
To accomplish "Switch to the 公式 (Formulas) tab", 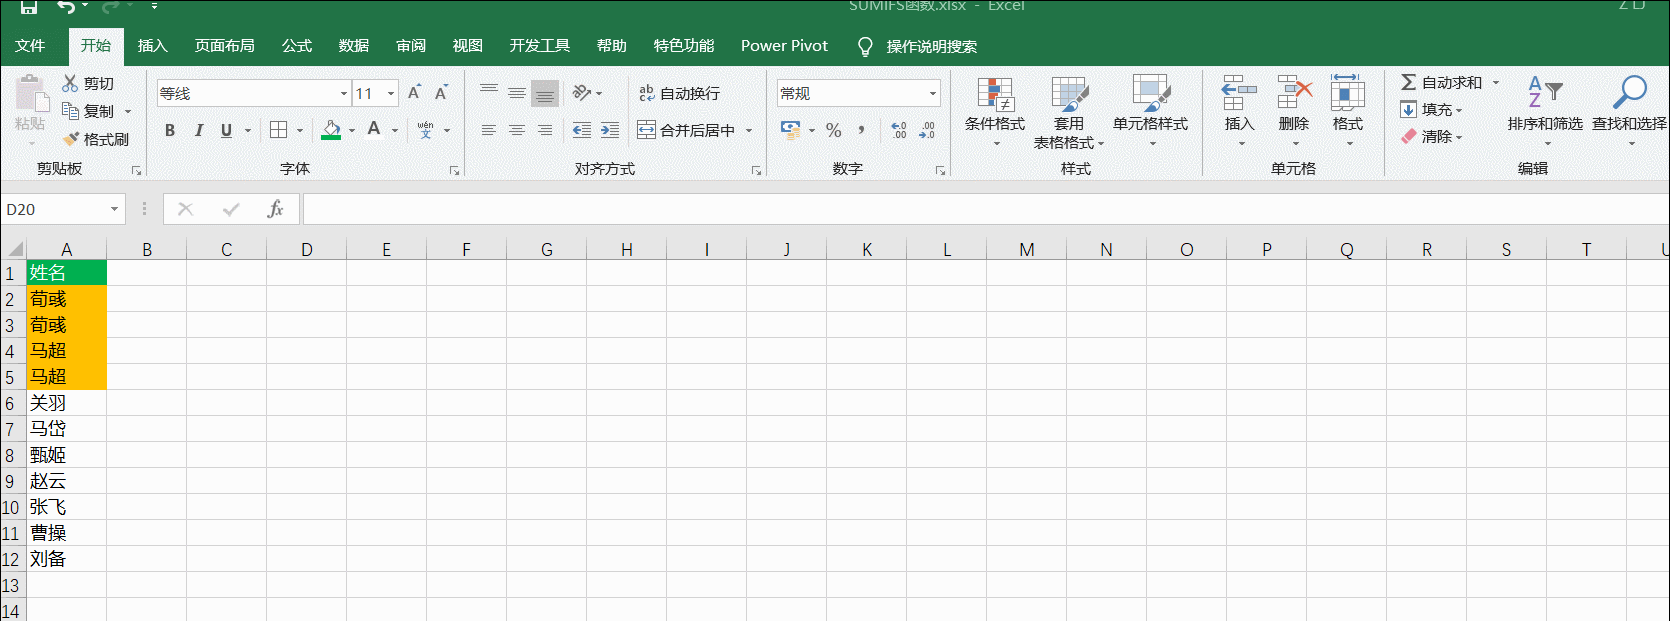I will [x=296, y=46].
